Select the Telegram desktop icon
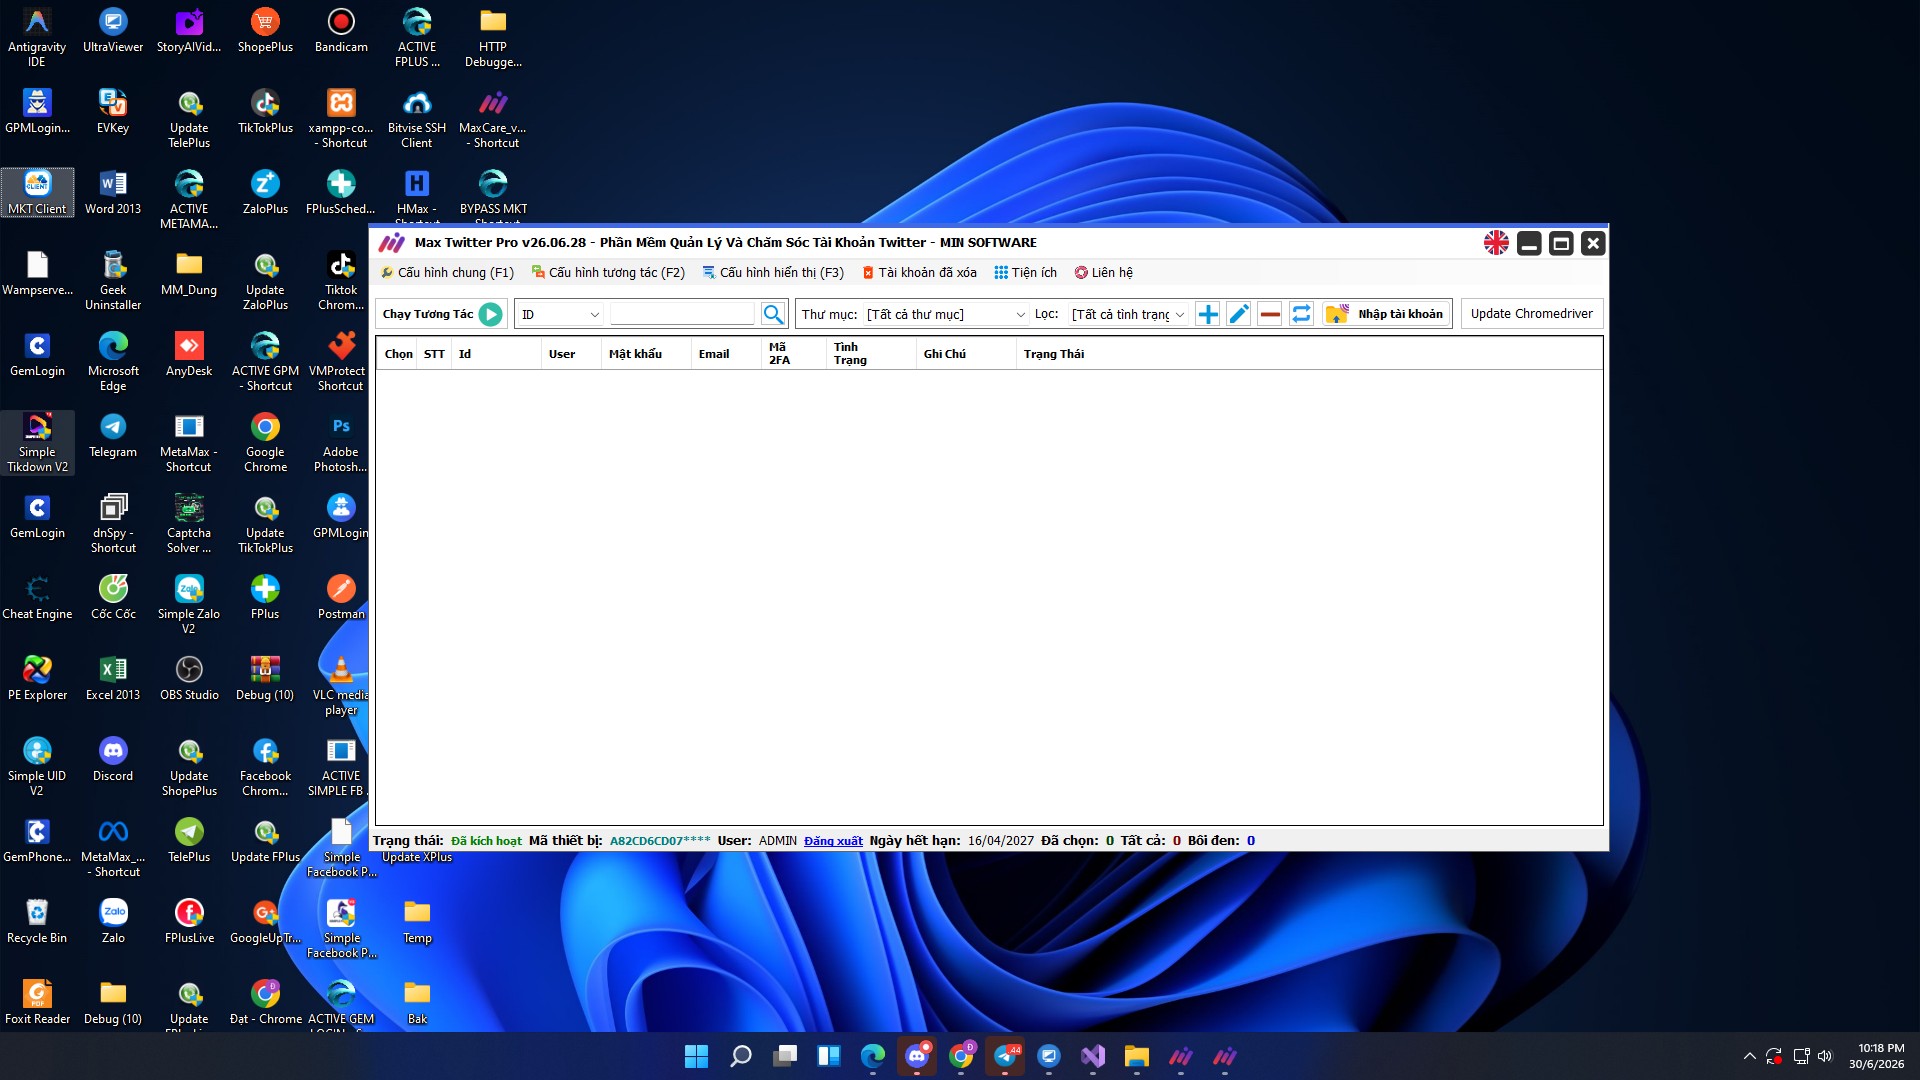This screenshot has height=1080, width=1920. [x=113, y=435]
